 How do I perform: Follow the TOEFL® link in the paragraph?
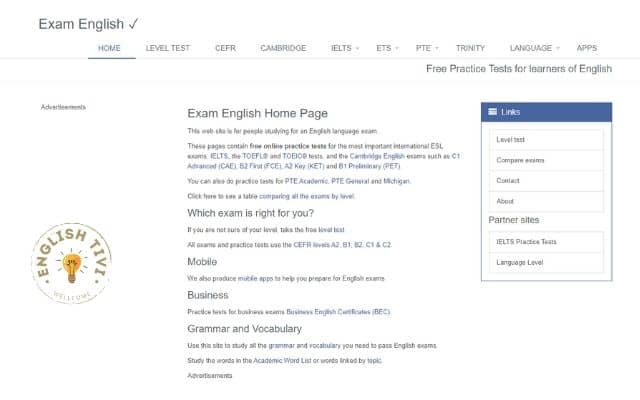[x=255, y=156]
